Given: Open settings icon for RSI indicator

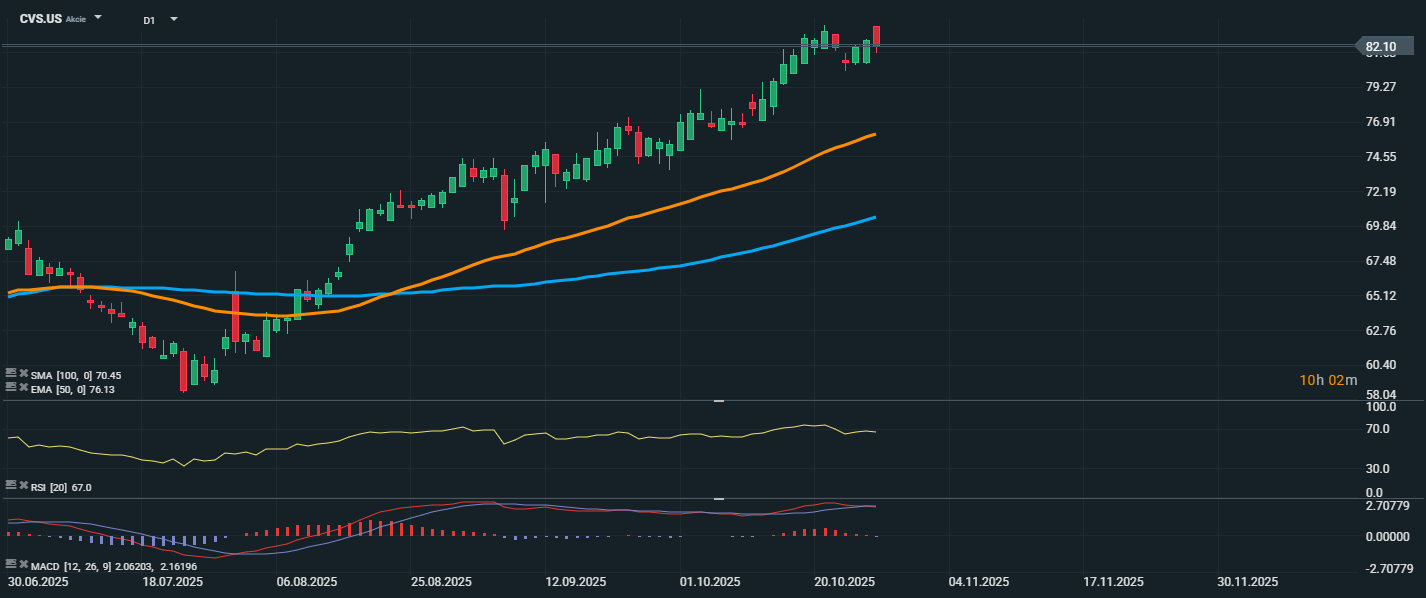Looking at the screenshot, I should point(11,486).
